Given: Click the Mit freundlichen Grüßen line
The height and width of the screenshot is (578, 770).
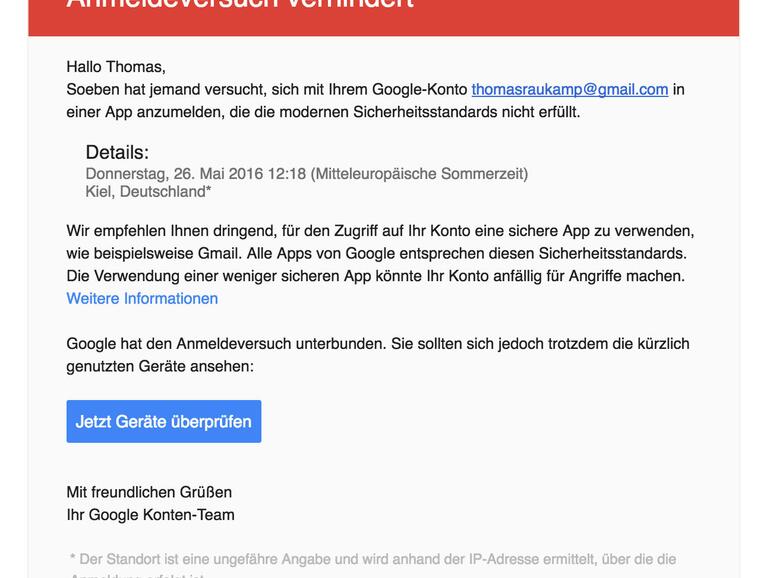Looking at the screenshot, I should pyautogui.click(x=149, y=492).
